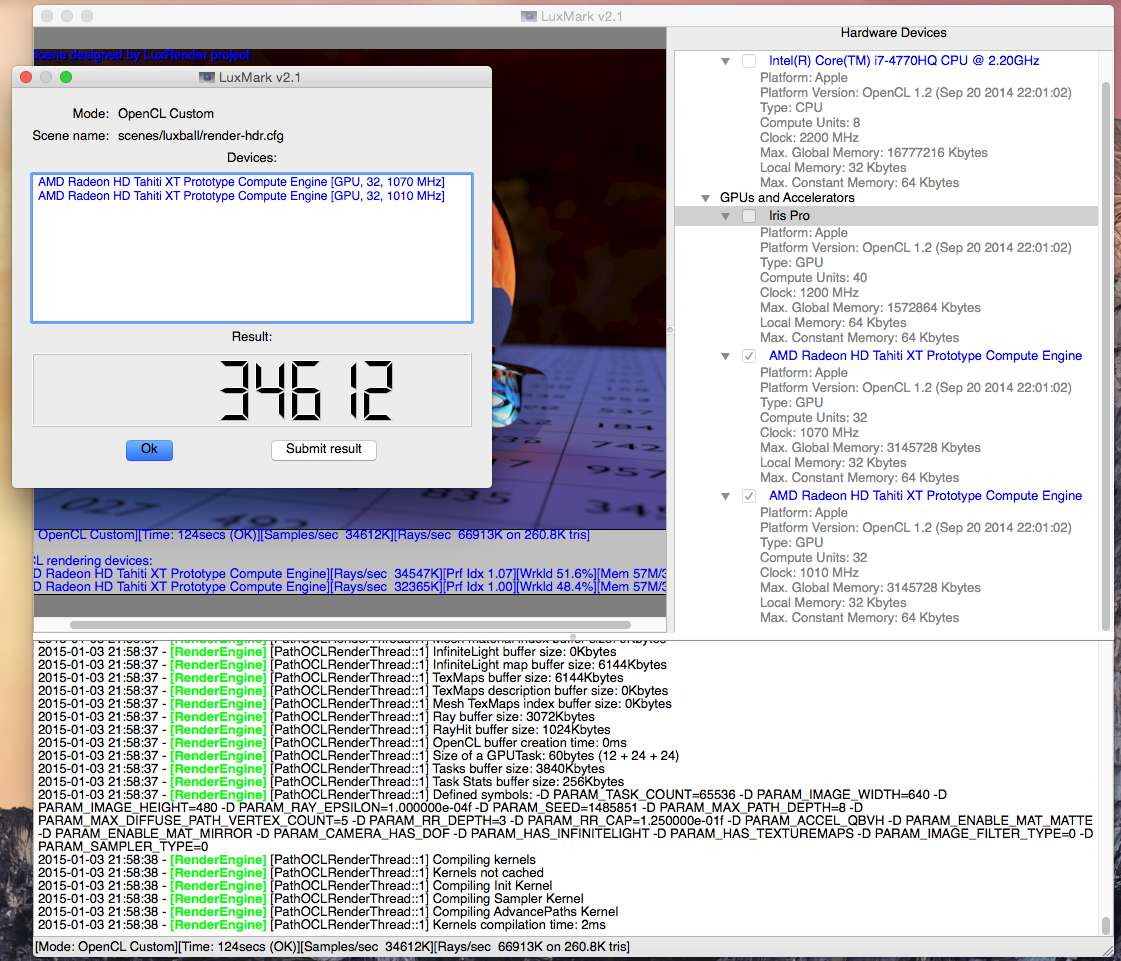Zoom the result dialog with green button
1121x961 pixels.
tap(66, 77)
